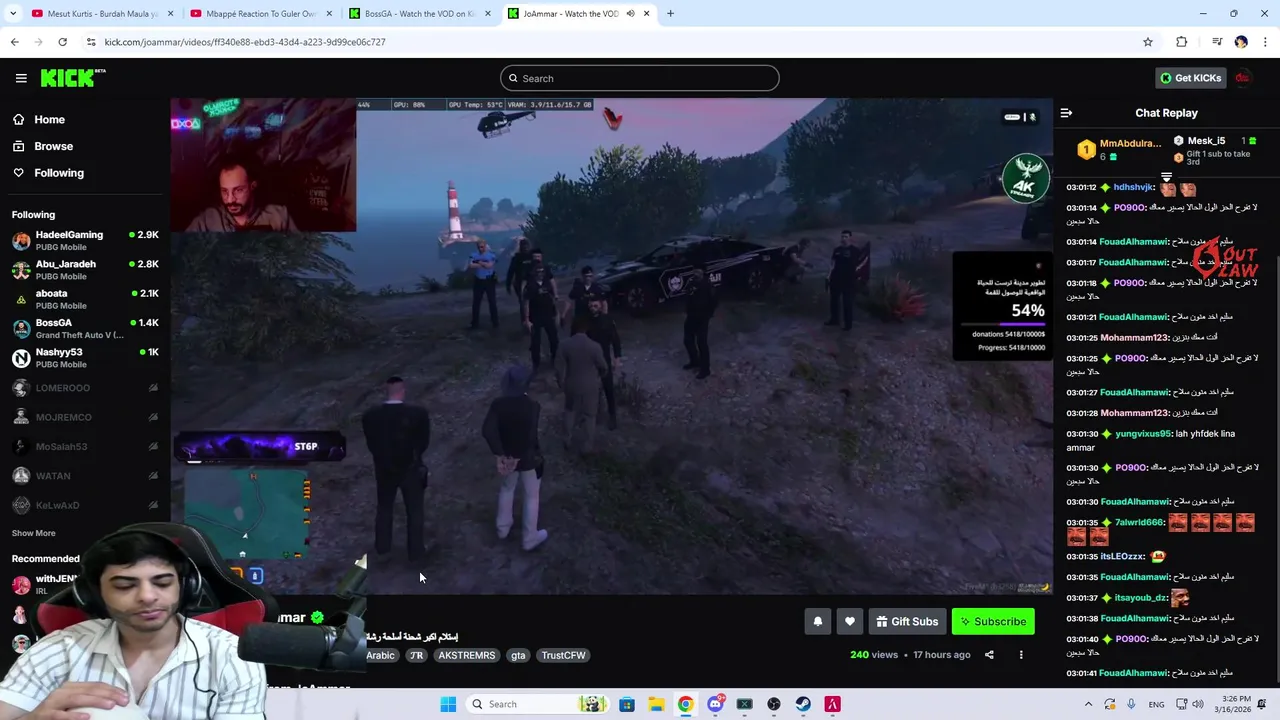Share the VOD using share icon
Viewport: 1280px width, 720px height.
(x=989, y=655)
